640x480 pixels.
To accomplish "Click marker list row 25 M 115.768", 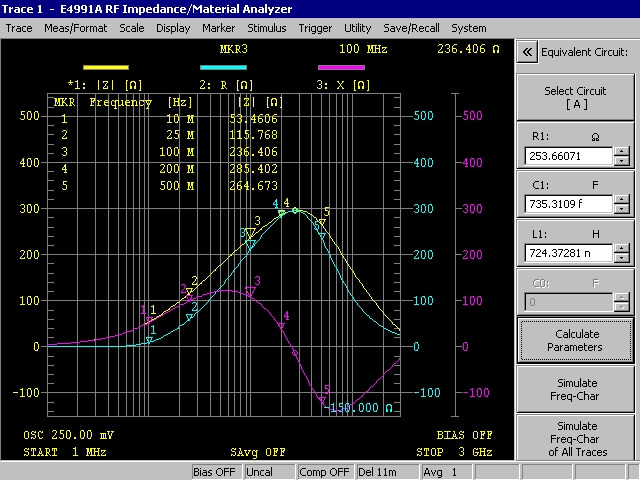I will point(169,135).
